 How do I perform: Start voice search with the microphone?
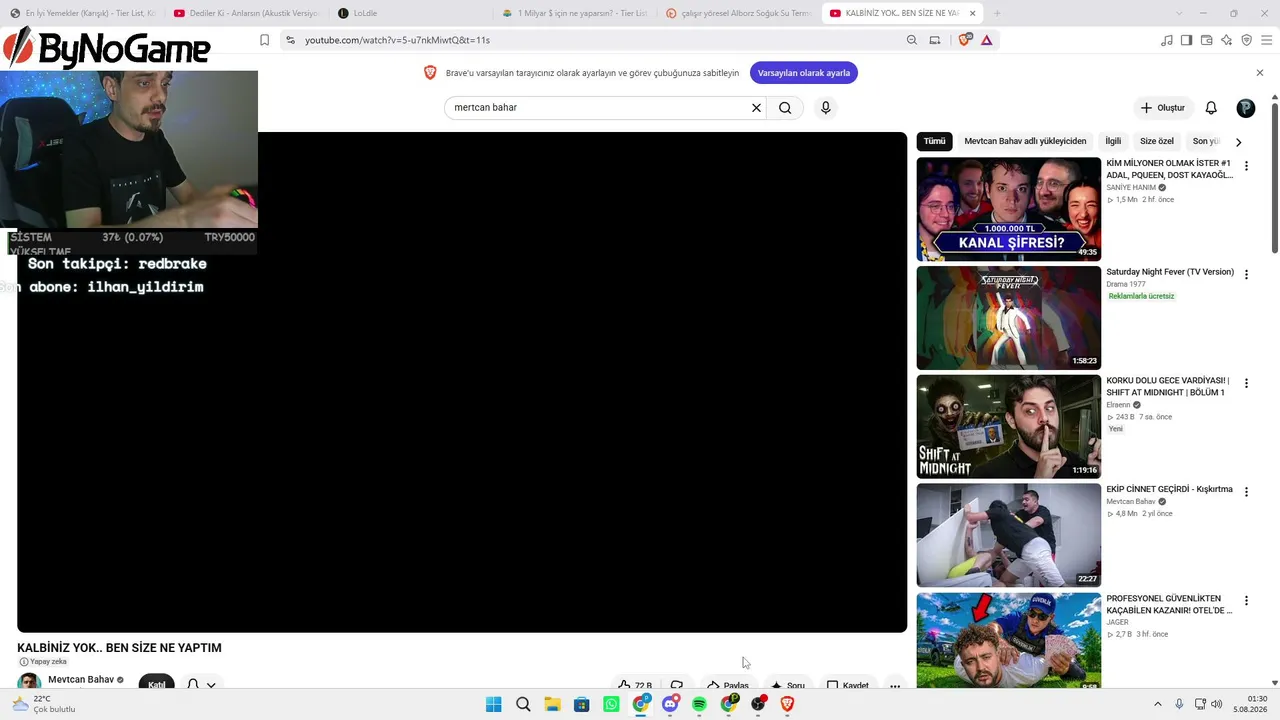pyautogui.click(x=825, y=108)
